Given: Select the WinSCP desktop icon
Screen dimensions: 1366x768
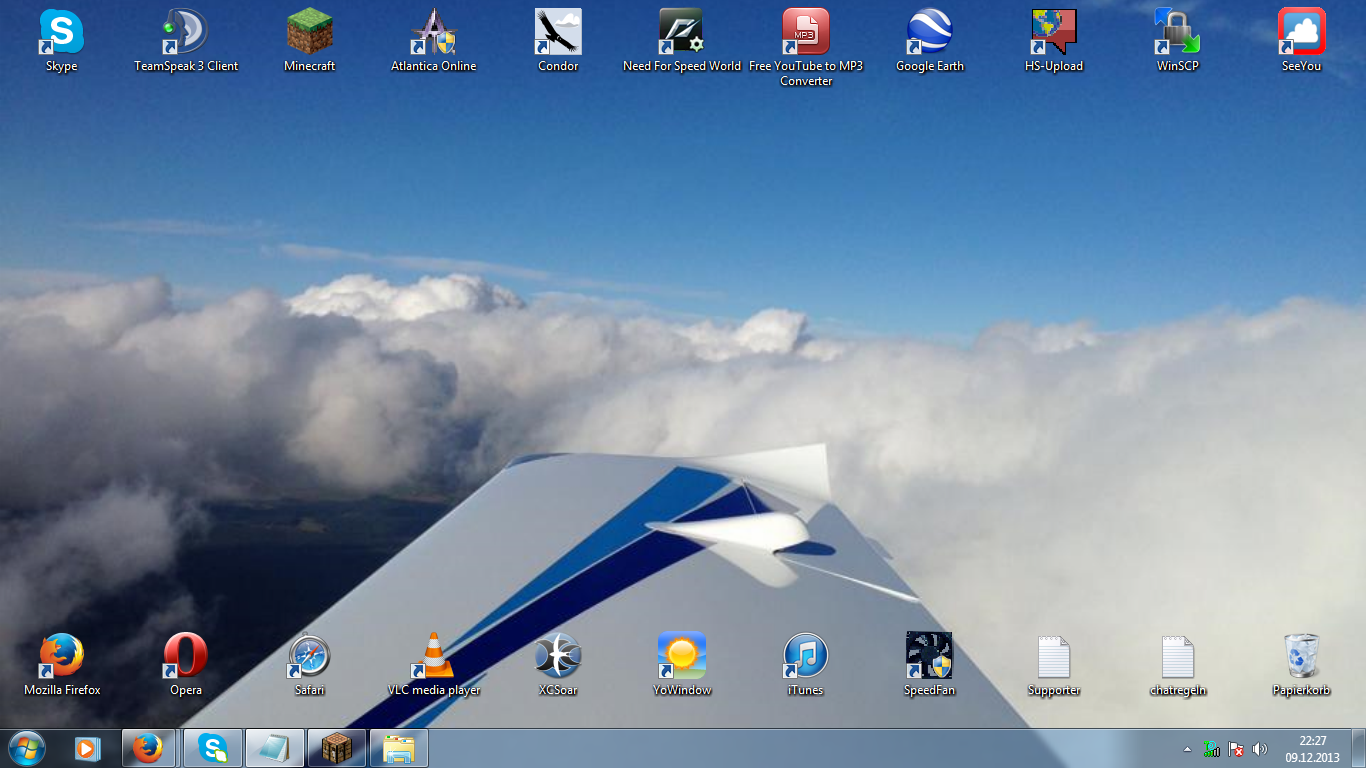Looking at the screenshot, I should pos(1177,33).
